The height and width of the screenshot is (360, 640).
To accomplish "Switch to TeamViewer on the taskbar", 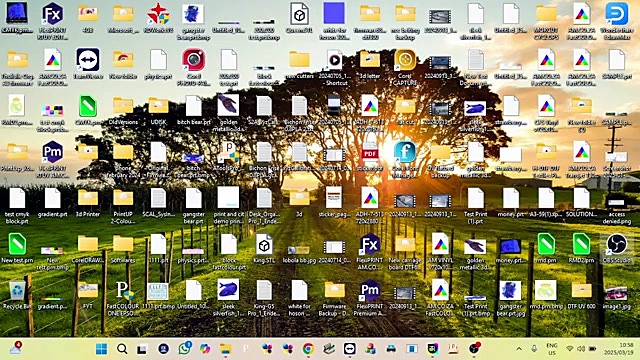I will (350, 349).
